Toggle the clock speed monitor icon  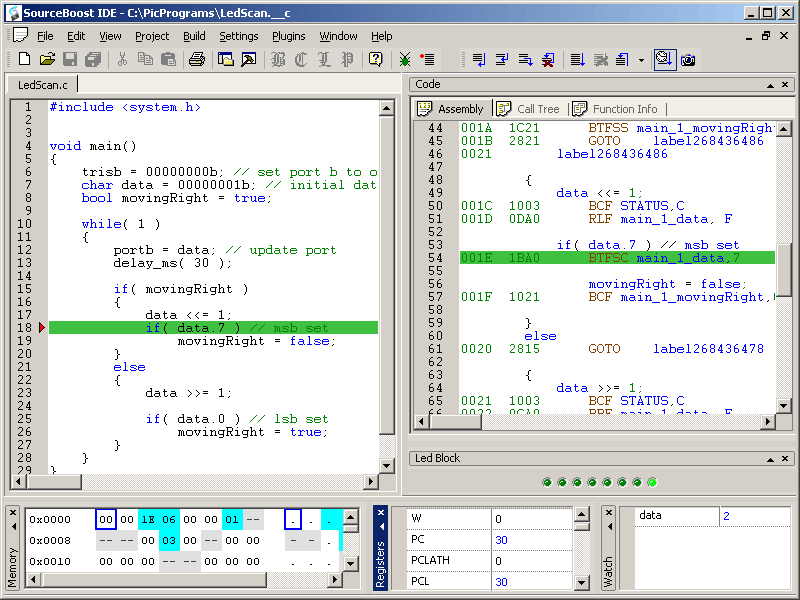click(x=665, y=60)
